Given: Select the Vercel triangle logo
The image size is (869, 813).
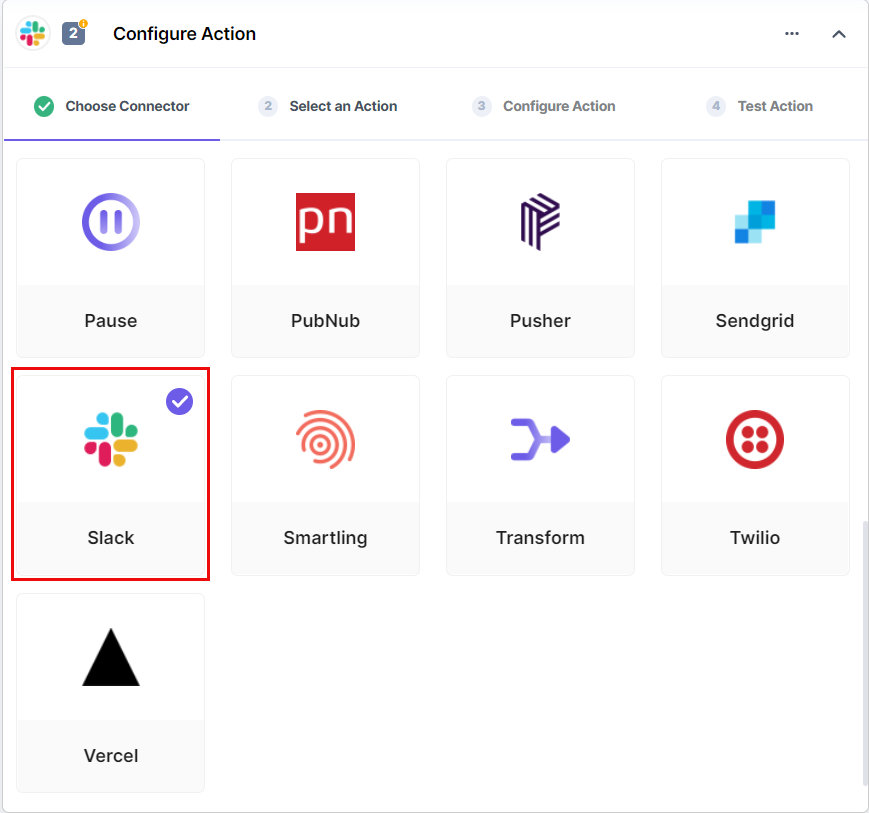Looking at the screenshot, I should [111, 657].
